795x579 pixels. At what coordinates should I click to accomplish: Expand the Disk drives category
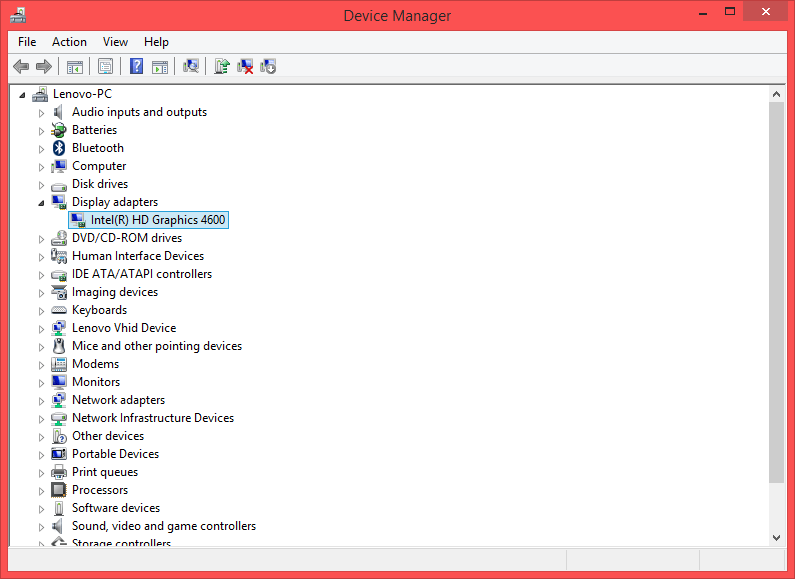click(x=42, y=185)
